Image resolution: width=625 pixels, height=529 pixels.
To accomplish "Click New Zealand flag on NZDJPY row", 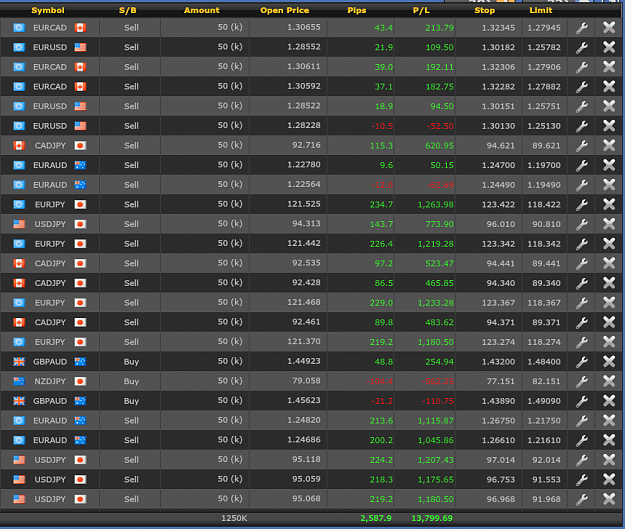I will click(x=19, y=382).
